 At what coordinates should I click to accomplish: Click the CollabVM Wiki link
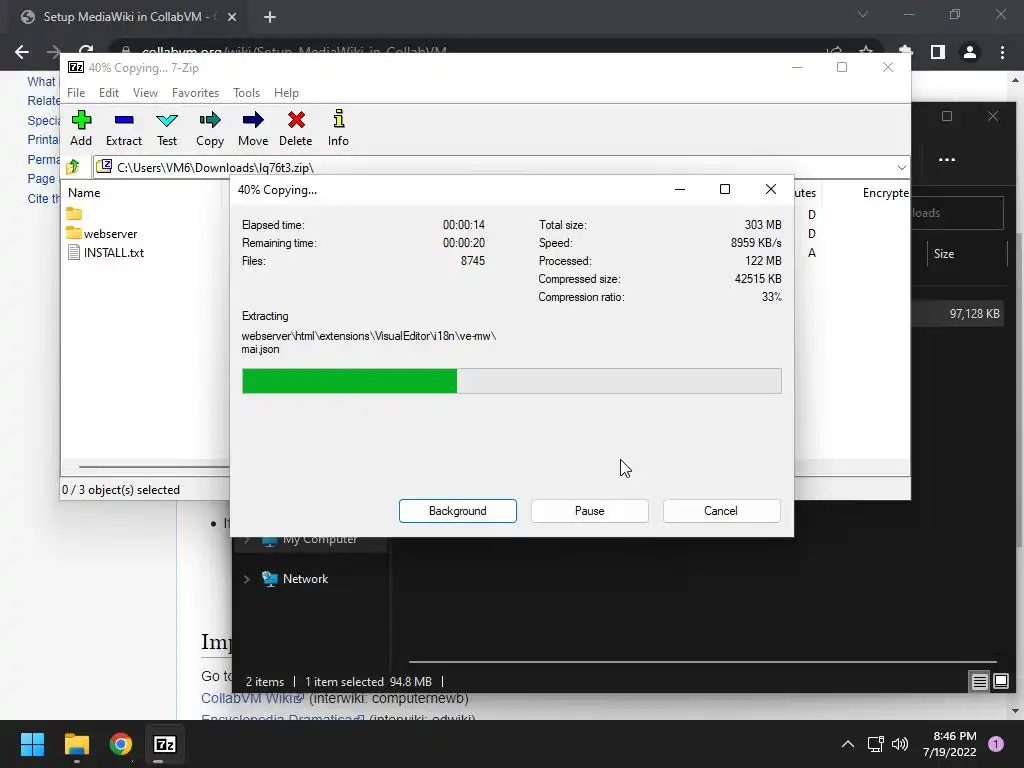tap(252, 698)
